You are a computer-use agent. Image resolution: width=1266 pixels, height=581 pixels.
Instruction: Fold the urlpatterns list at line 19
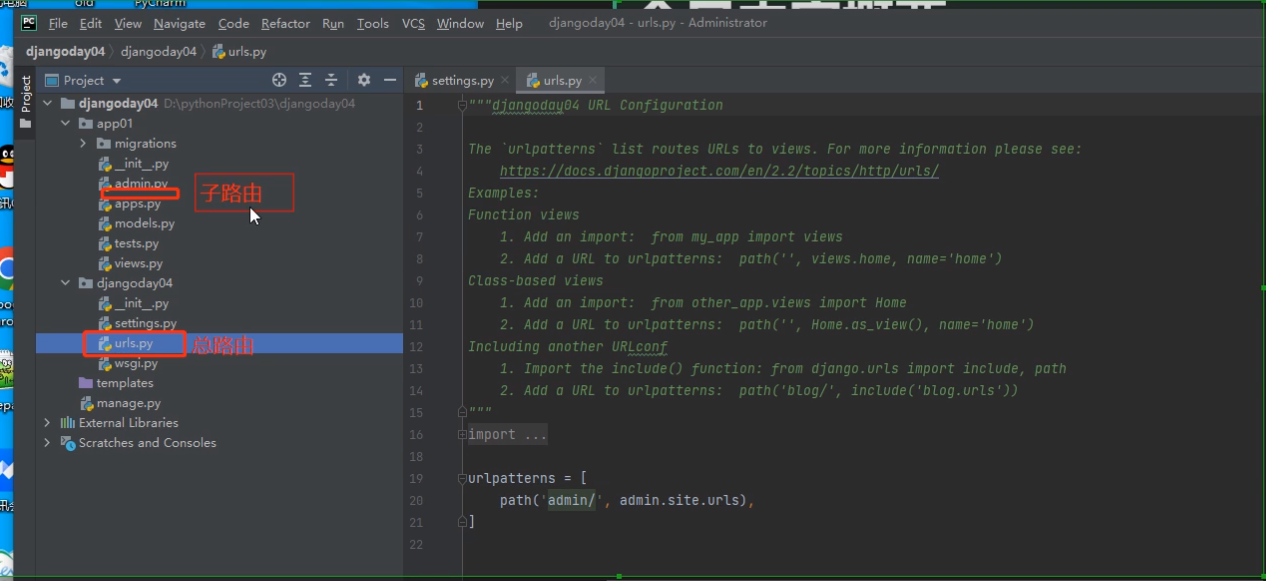click(463, 478)
